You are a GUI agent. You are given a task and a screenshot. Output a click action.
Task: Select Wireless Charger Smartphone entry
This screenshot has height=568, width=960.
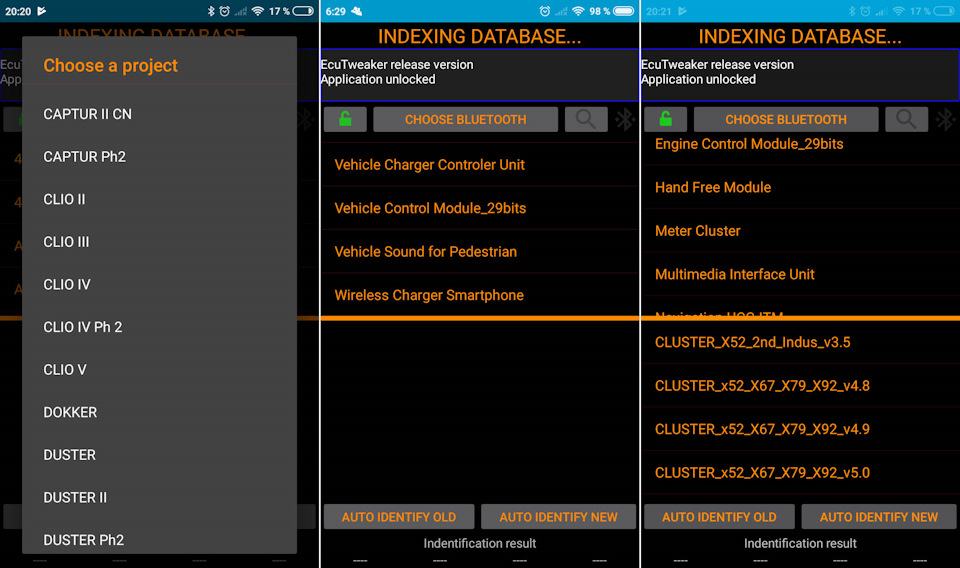pos(429,295)
